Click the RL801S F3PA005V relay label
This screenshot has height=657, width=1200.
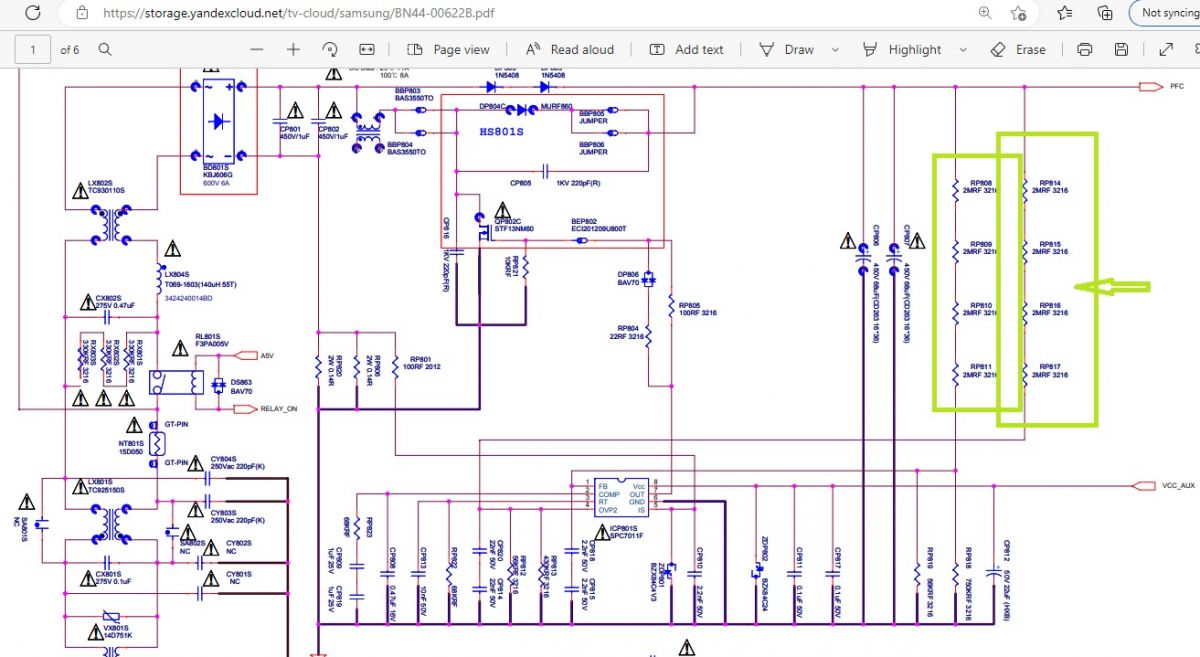[x=211, y=340]
